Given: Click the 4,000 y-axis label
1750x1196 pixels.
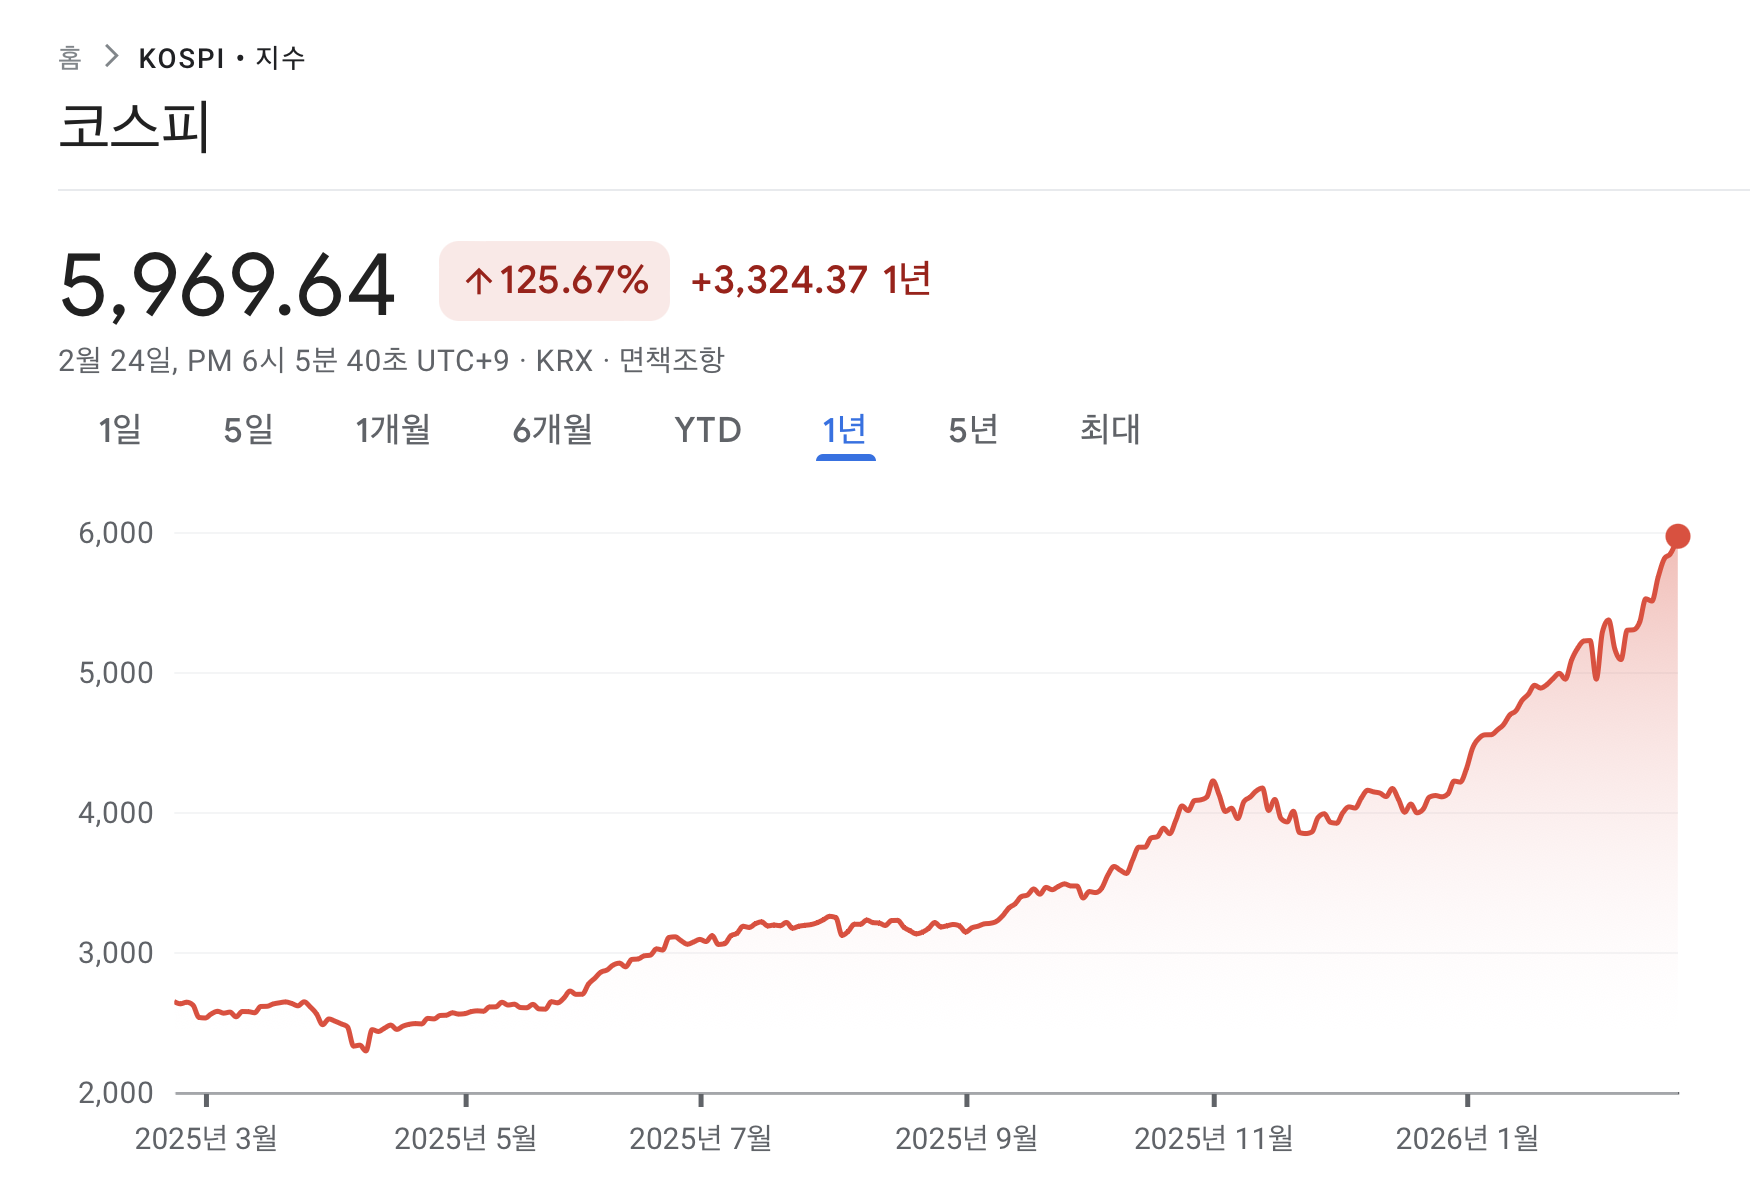Looking at the screenshot, I should (116, 813).
